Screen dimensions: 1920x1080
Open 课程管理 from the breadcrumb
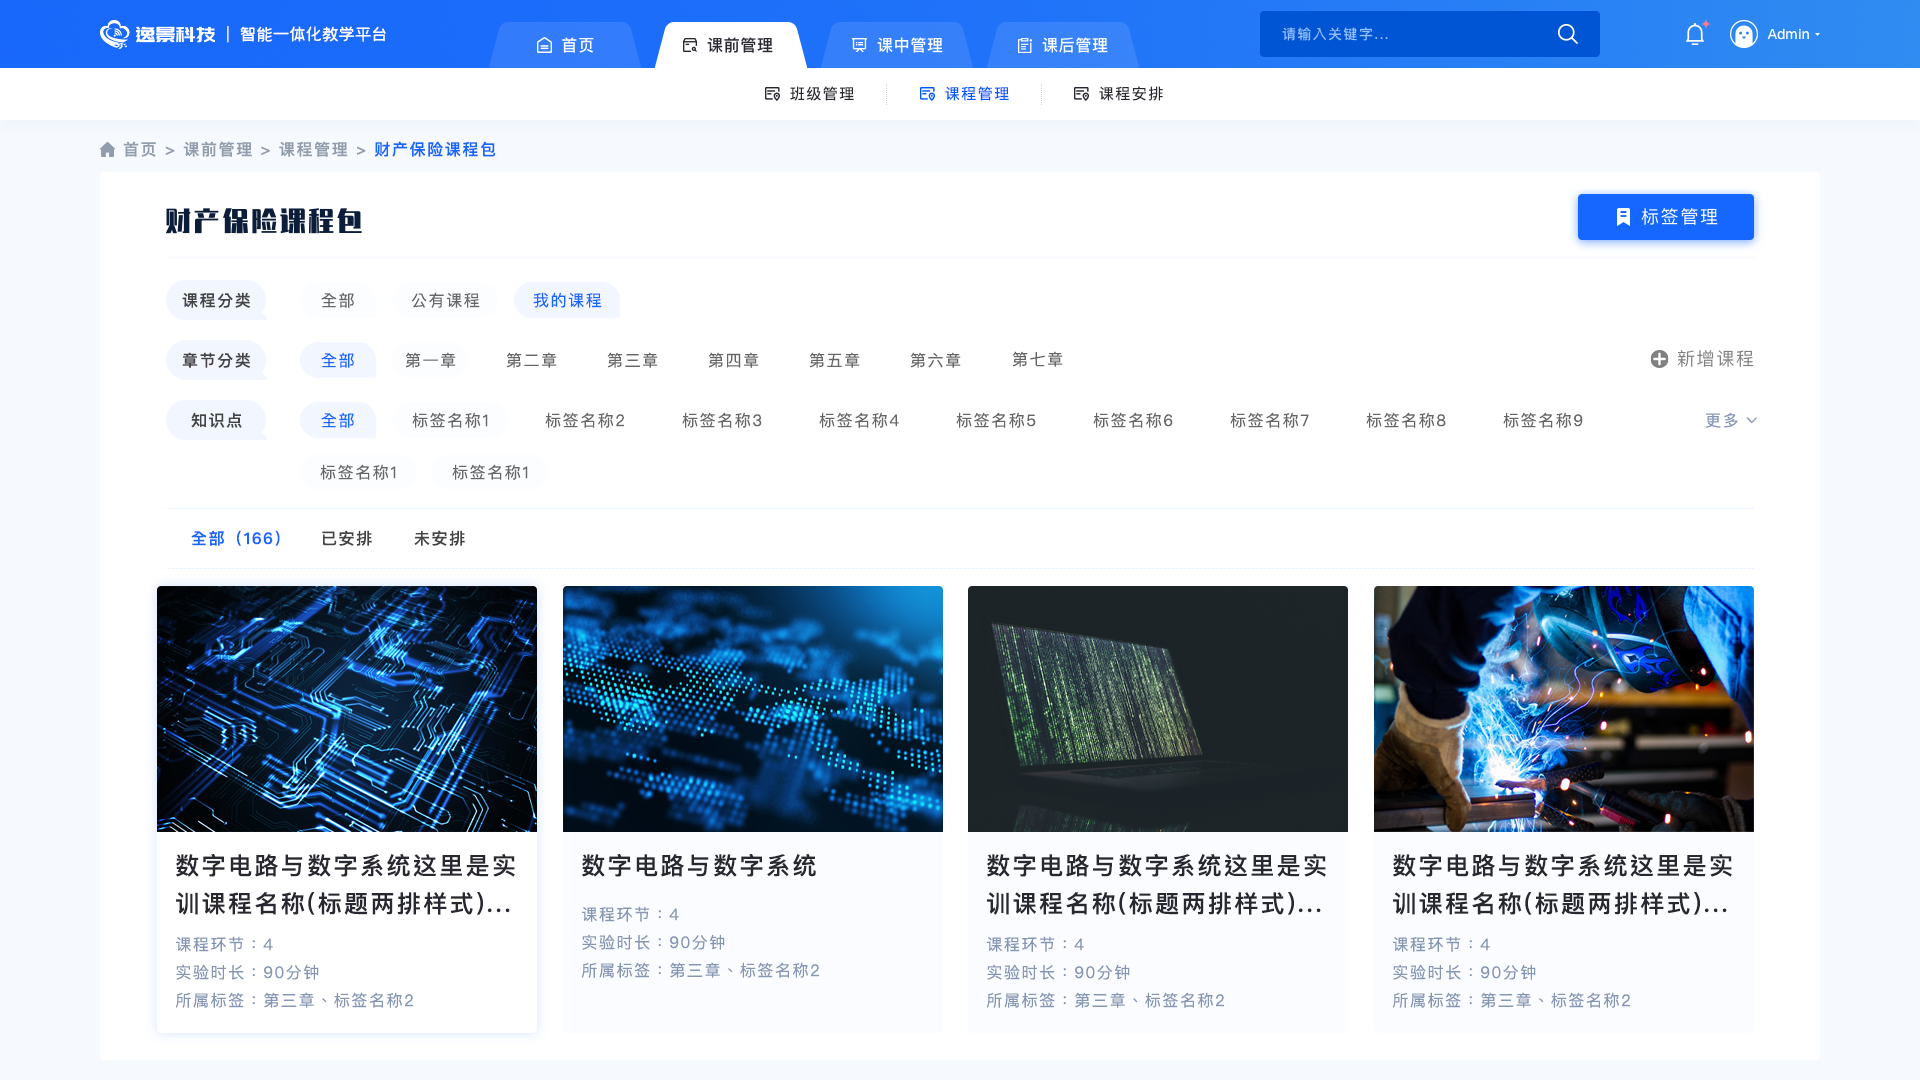tap(312, 149)
